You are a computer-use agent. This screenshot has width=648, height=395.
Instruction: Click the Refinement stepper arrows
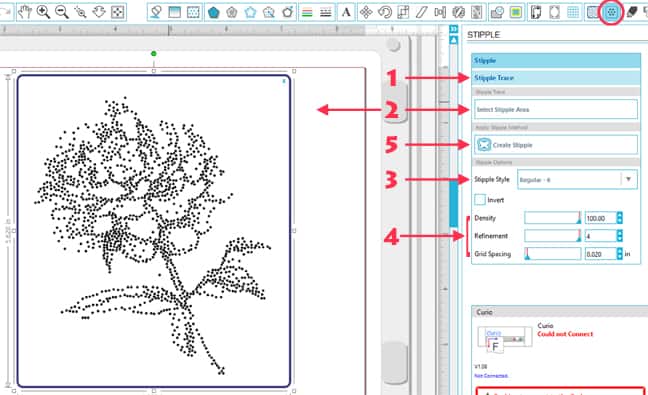[619, 236]
